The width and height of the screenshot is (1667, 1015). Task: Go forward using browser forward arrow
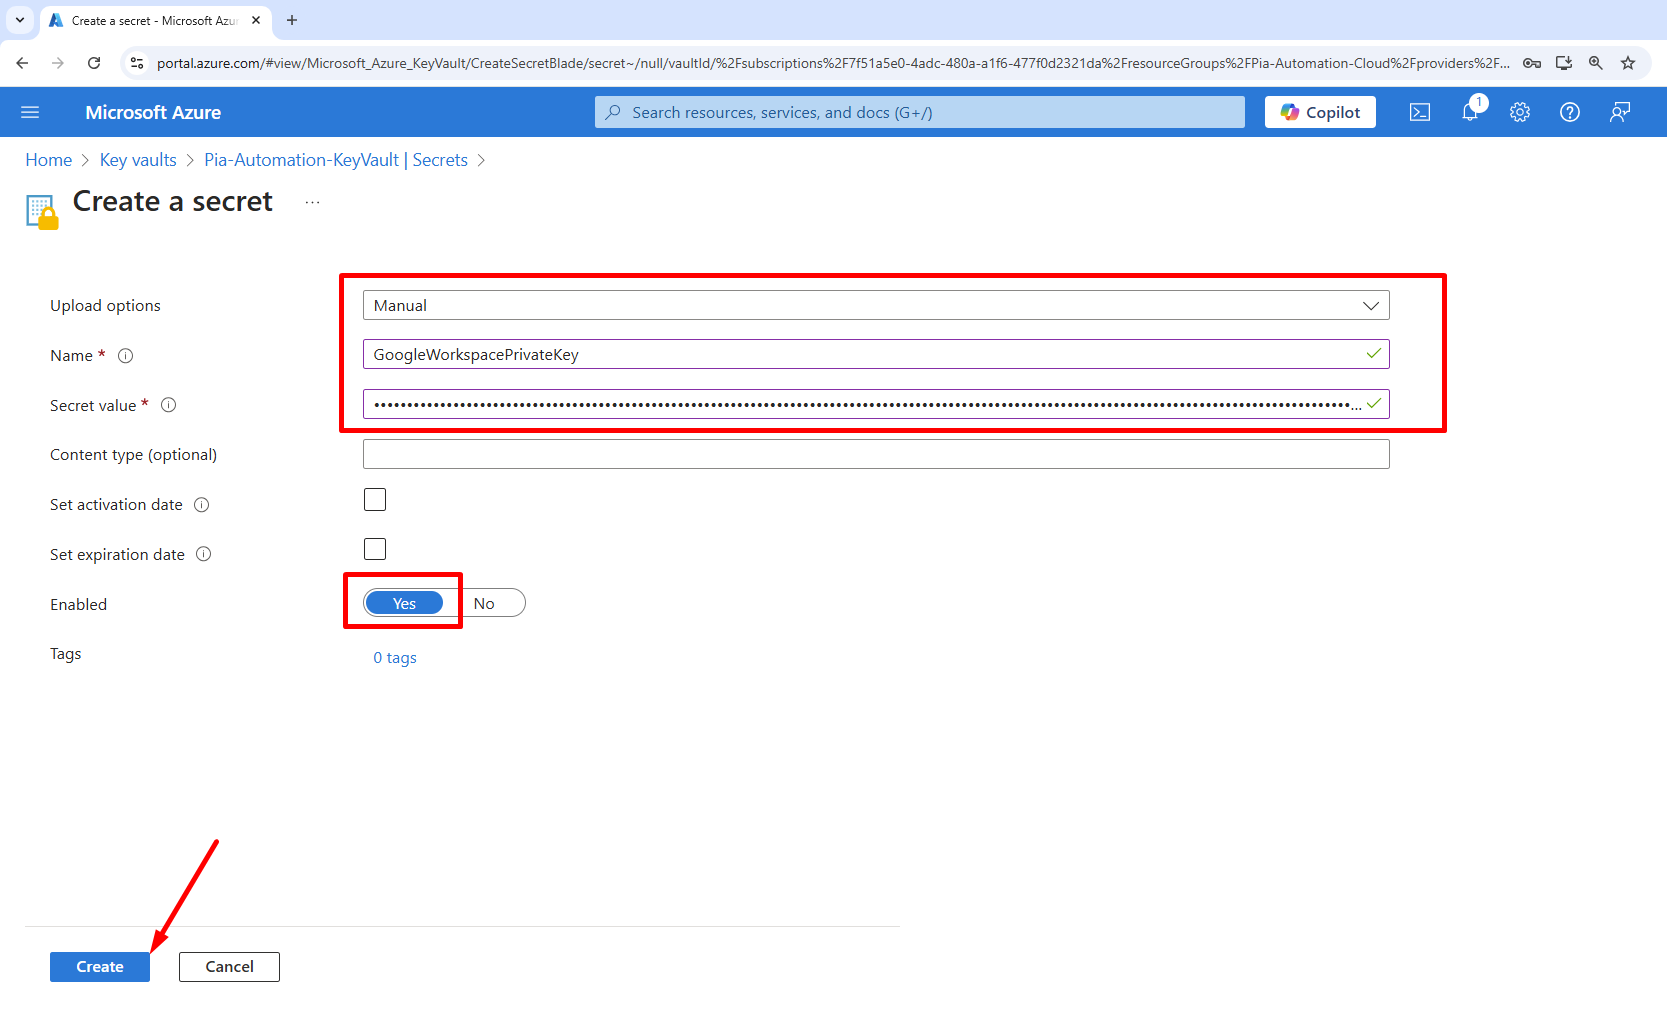pos(58,63)
